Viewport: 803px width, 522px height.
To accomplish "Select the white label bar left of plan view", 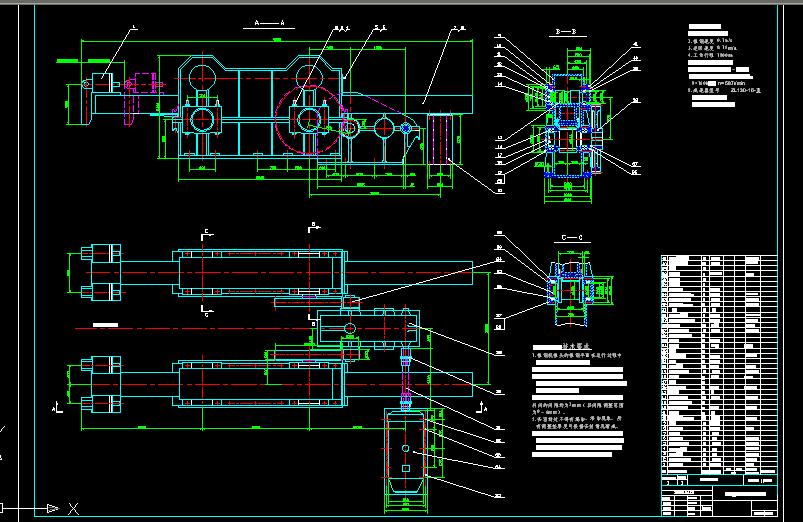I will coord(104,324).
